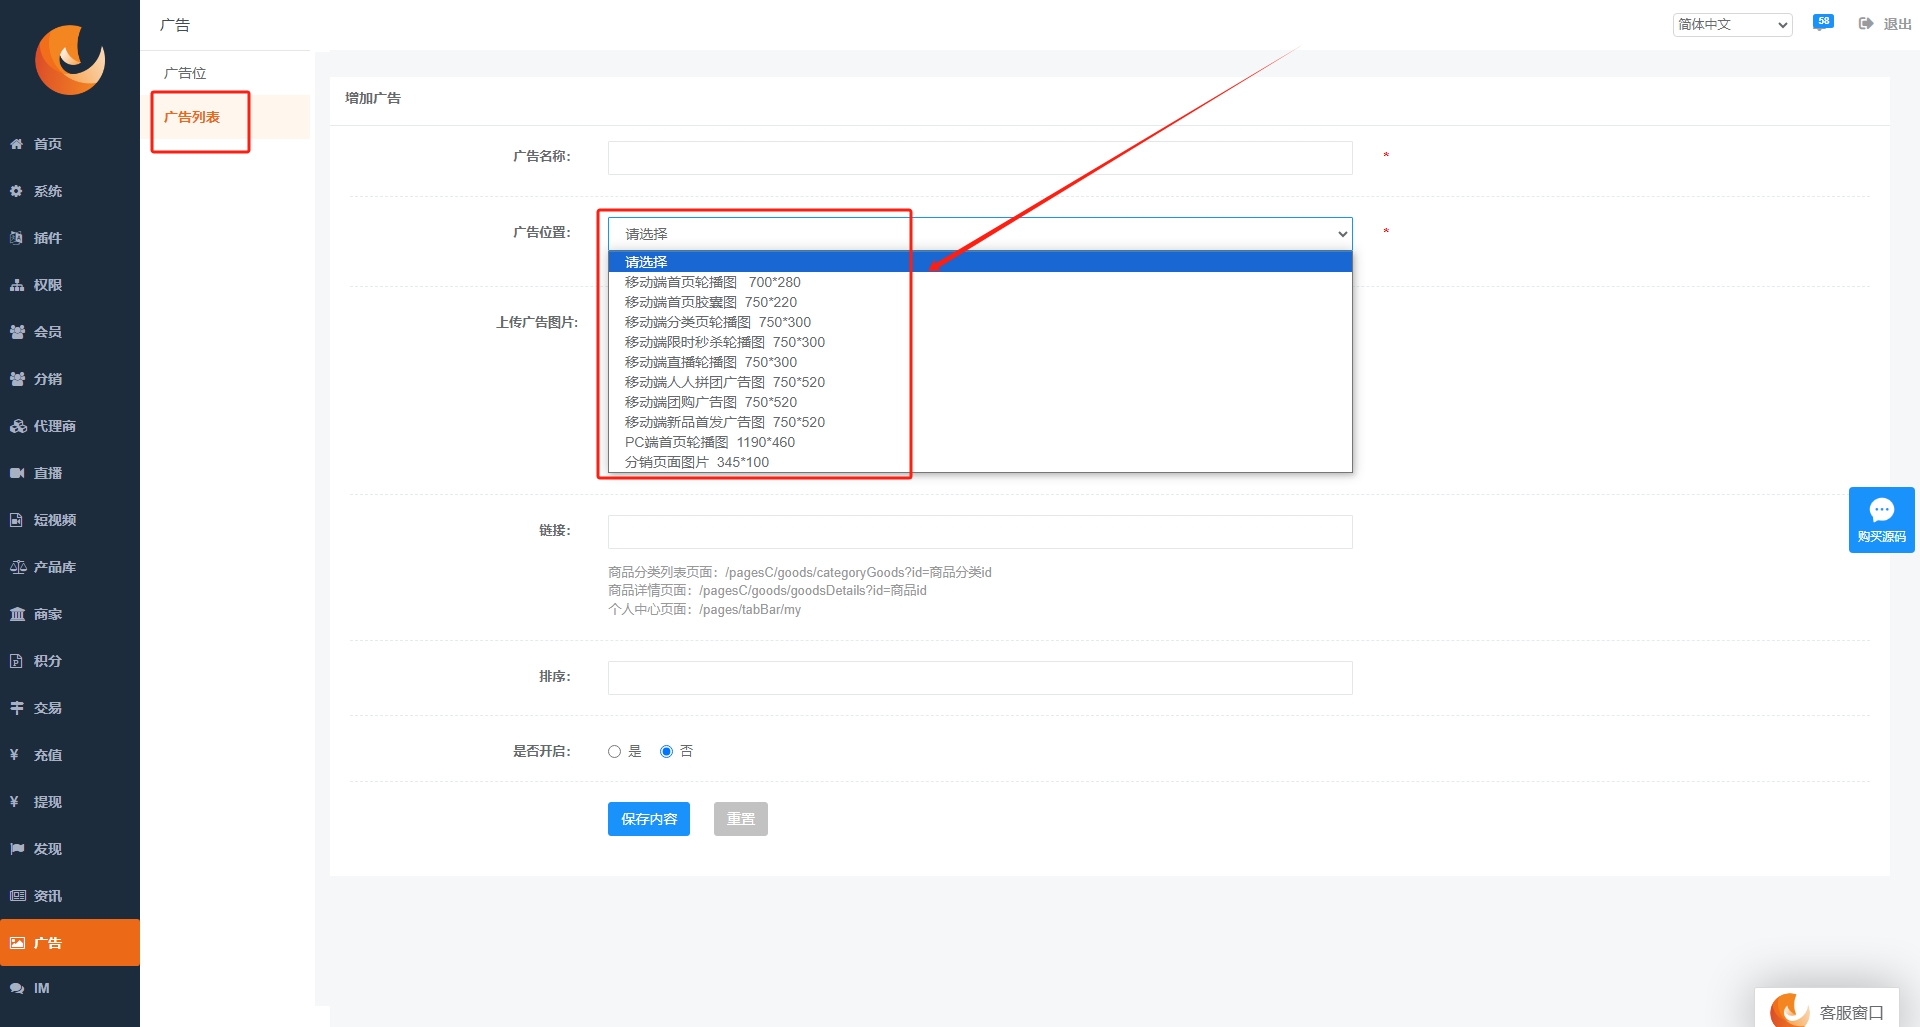Open the message notification icon with badge 58

pyautogui.click(x=1823, y=23)
